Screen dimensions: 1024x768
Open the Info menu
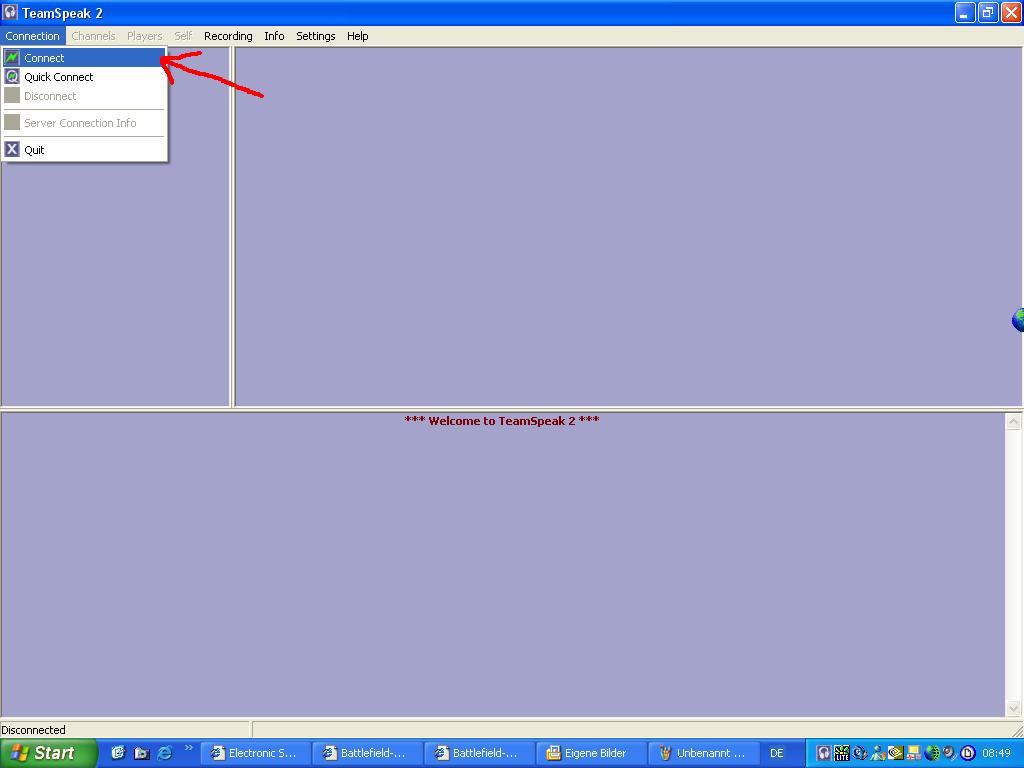click(x=274, y=36)
